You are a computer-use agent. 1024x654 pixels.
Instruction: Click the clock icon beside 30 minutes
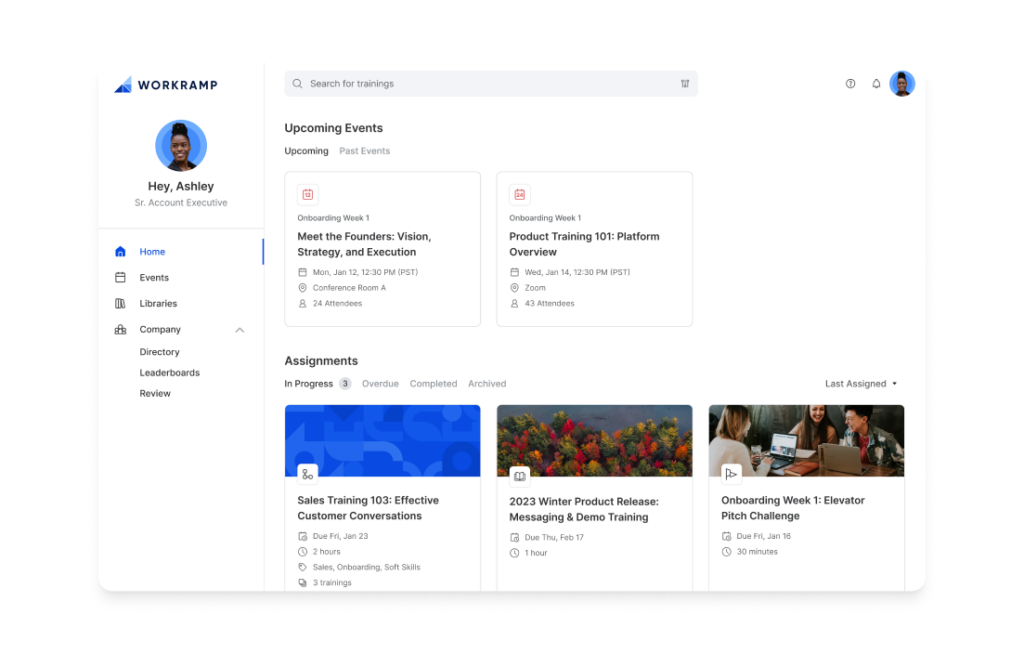[x=726, y=551]
